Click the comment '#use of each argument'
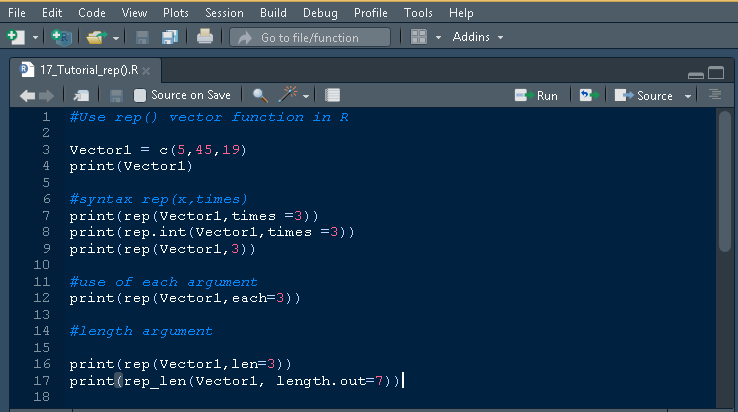738x412 pixels. pyautogui.click(x=163, y=282)
